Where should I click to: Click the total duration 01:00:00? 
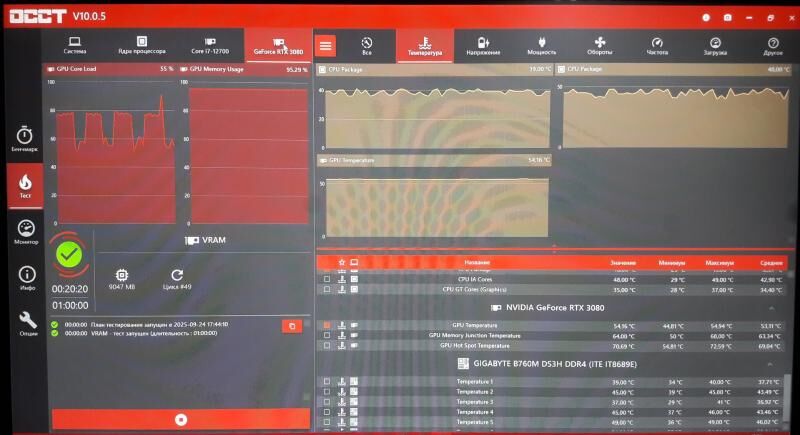(x=70, y=305)
